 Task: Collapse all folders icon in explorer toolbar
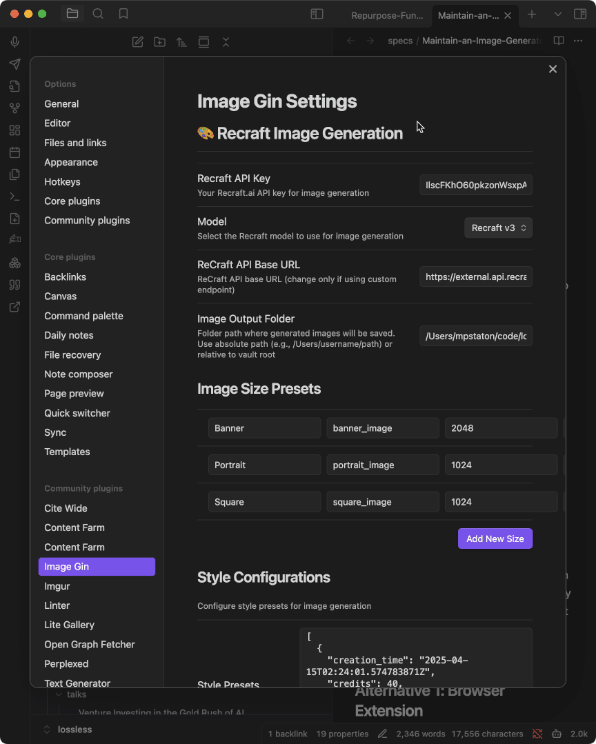(226, 42)
